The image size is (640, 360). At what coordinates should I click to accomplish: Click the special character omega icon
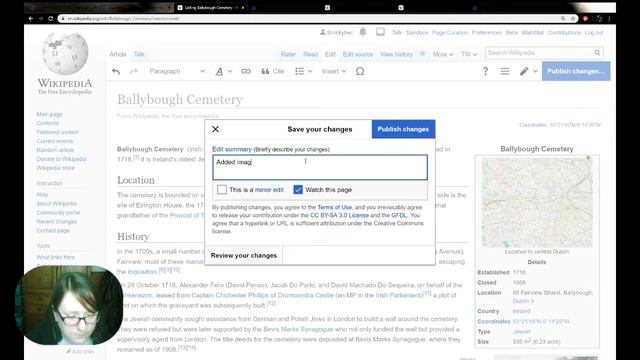[x=360, y=71]
